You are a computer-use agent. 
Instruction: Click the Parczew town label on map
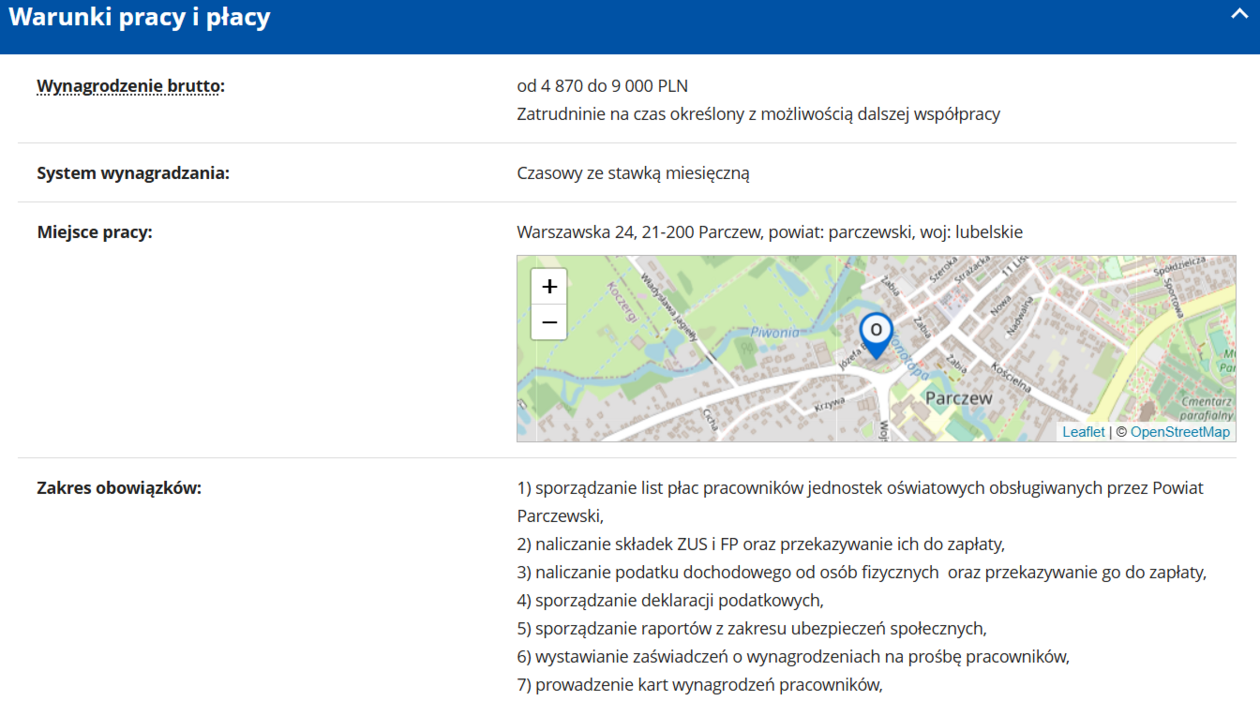[x=959, y=398]
